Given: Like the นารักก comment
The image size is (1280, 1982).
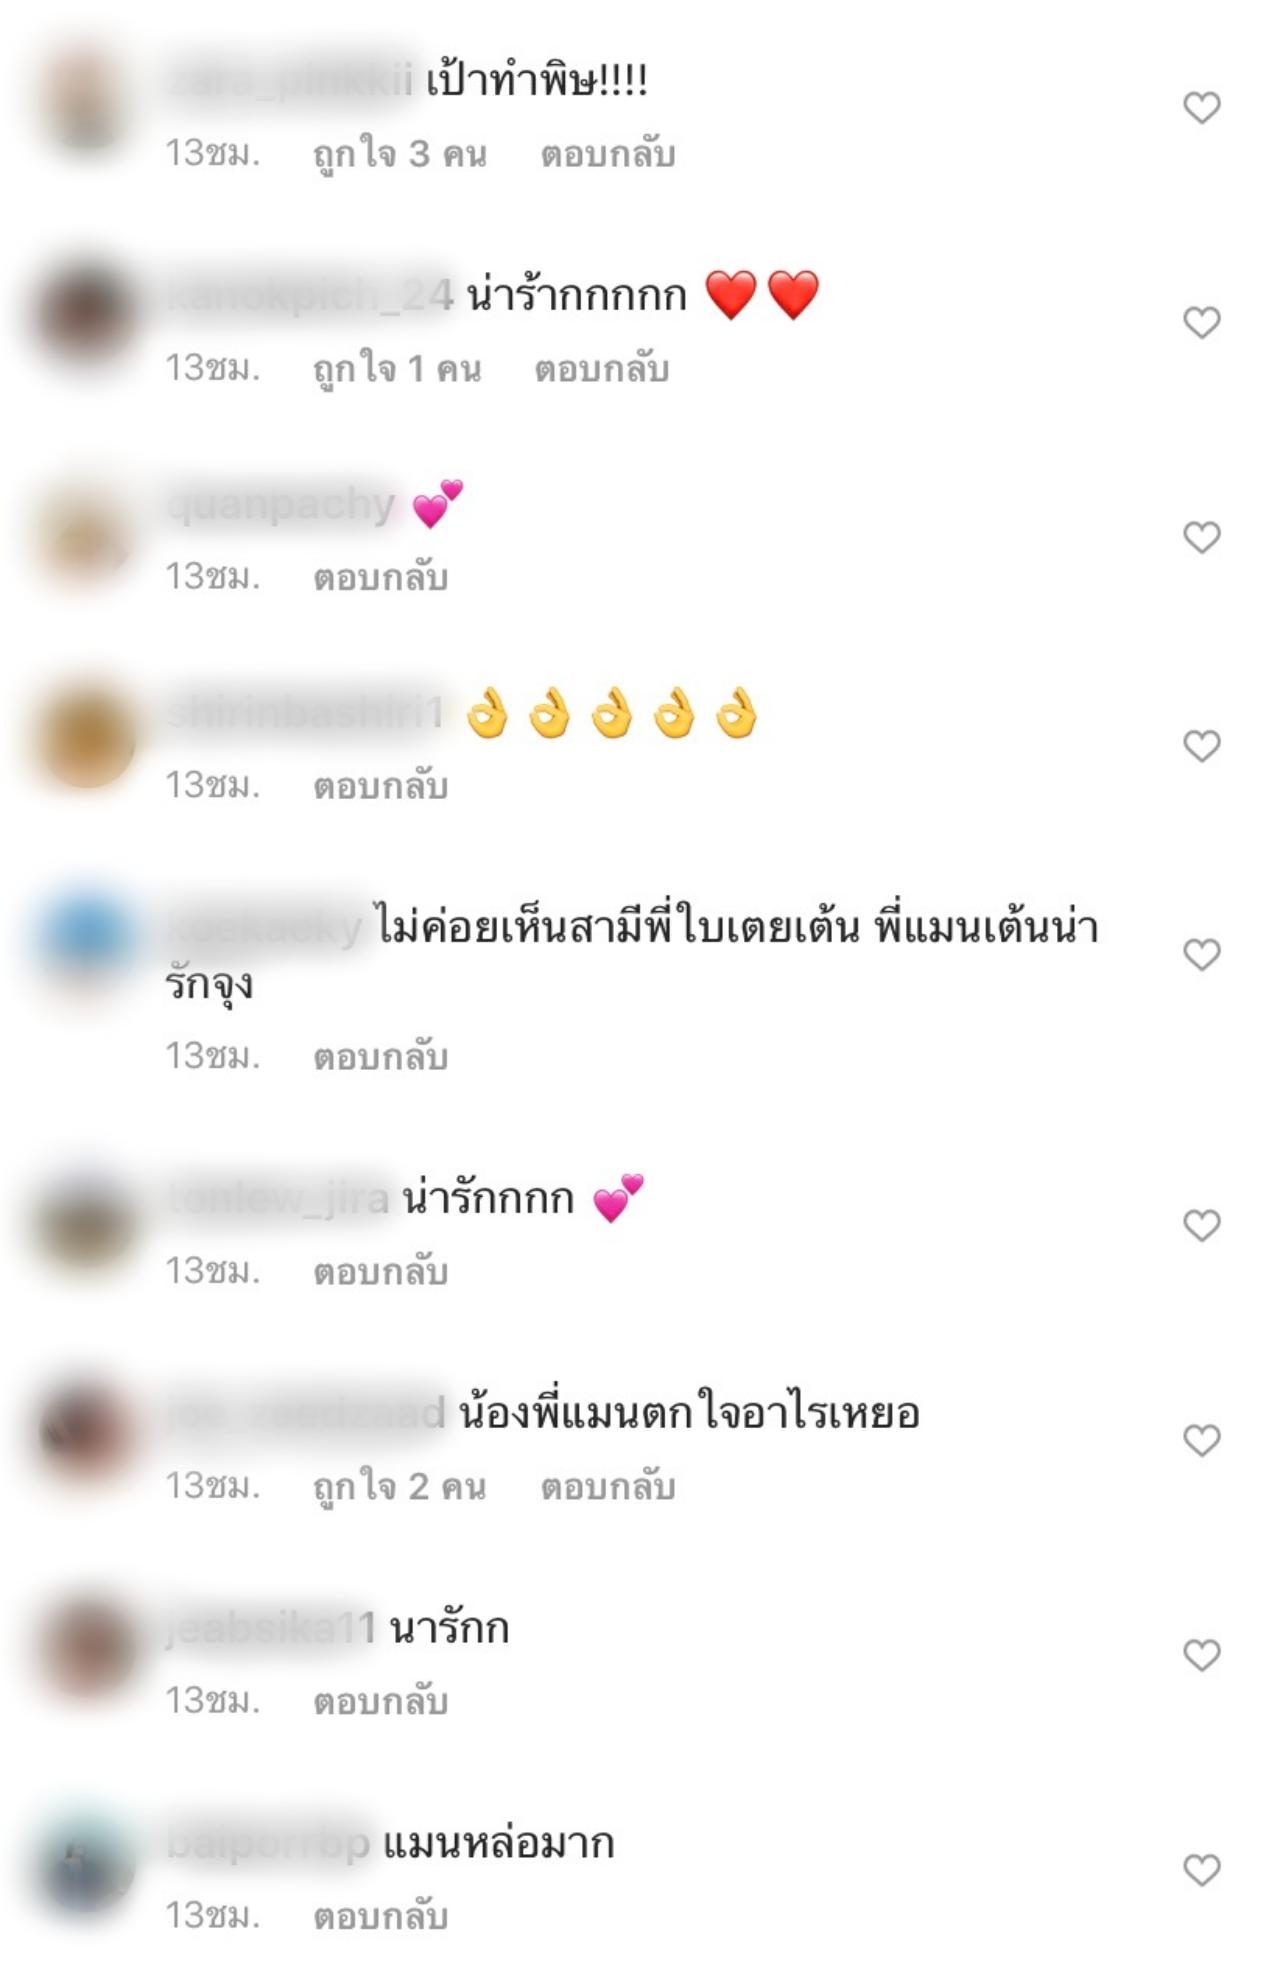Looking at the screenshot, I should (x=1201, y=1655).
